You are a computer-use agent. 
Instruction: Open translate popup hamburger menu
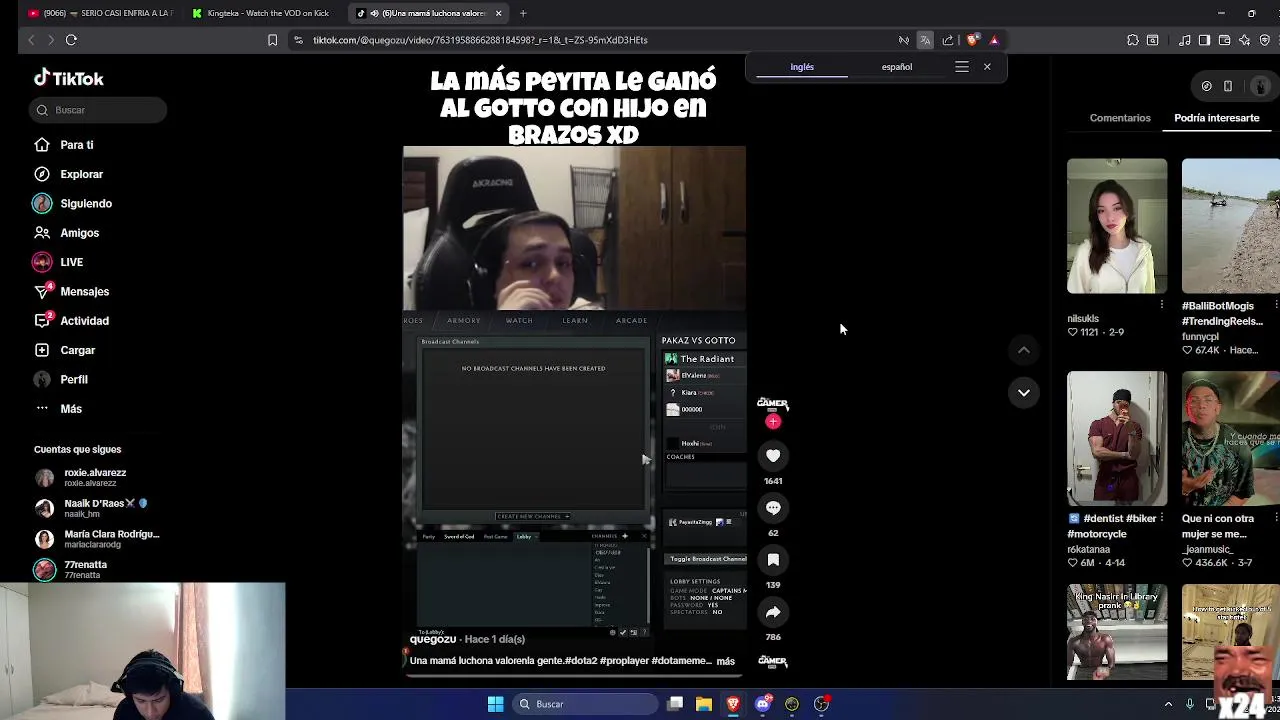click(962, 67)
